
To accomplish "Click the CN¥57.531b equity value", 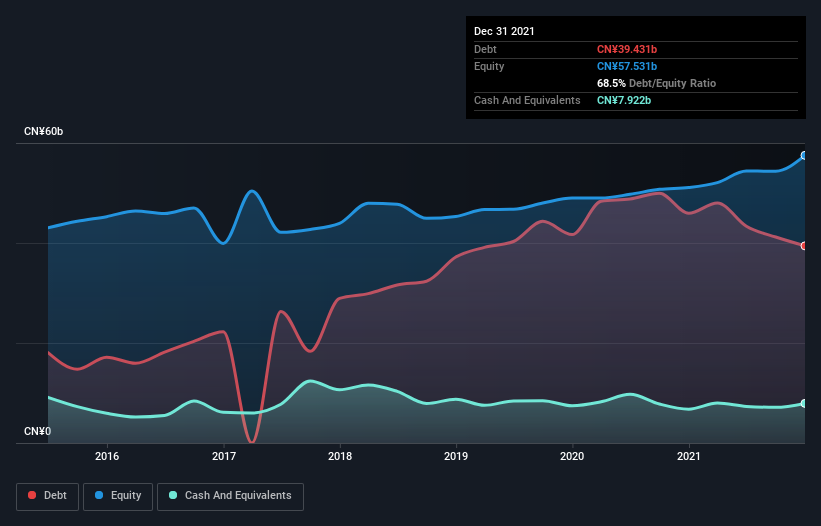I will coord(627,66).
